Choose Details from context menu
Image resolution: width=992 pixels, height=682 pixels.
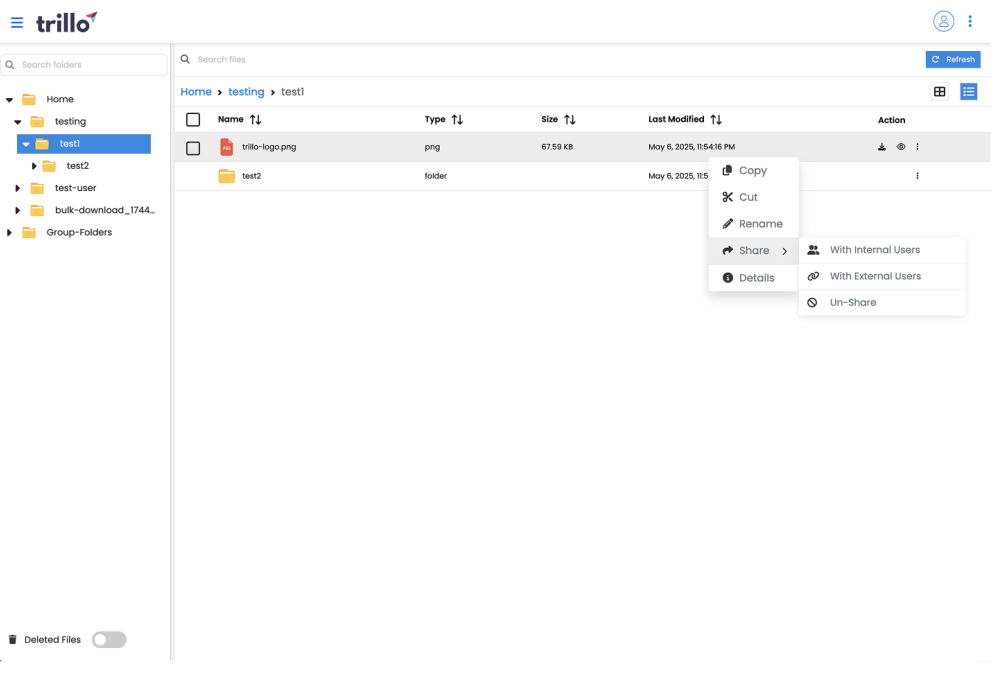(753, 278)
